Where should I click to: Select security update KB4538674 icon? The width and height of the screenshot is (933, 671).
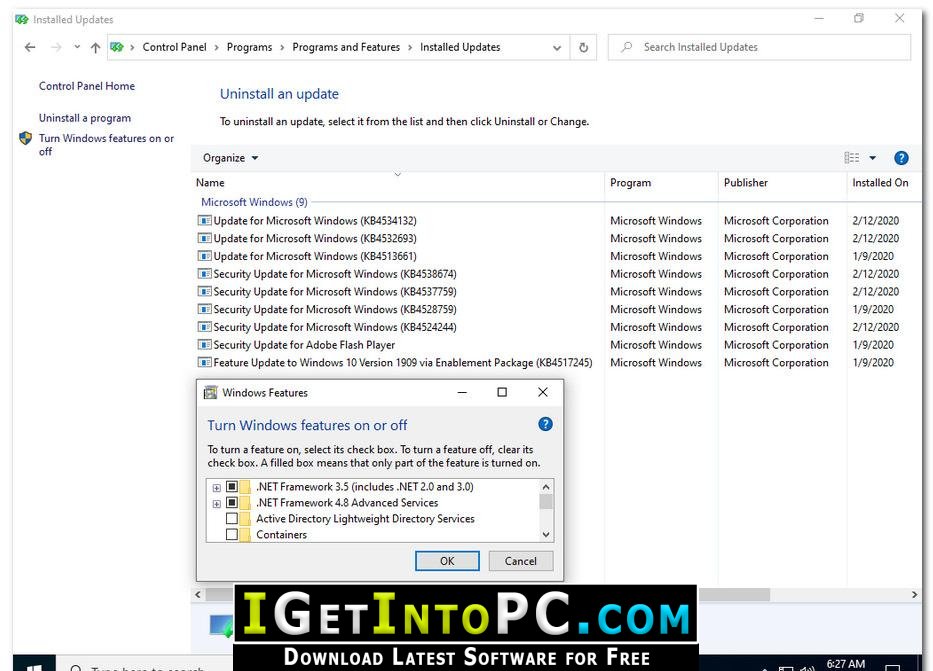pos(205,274)
